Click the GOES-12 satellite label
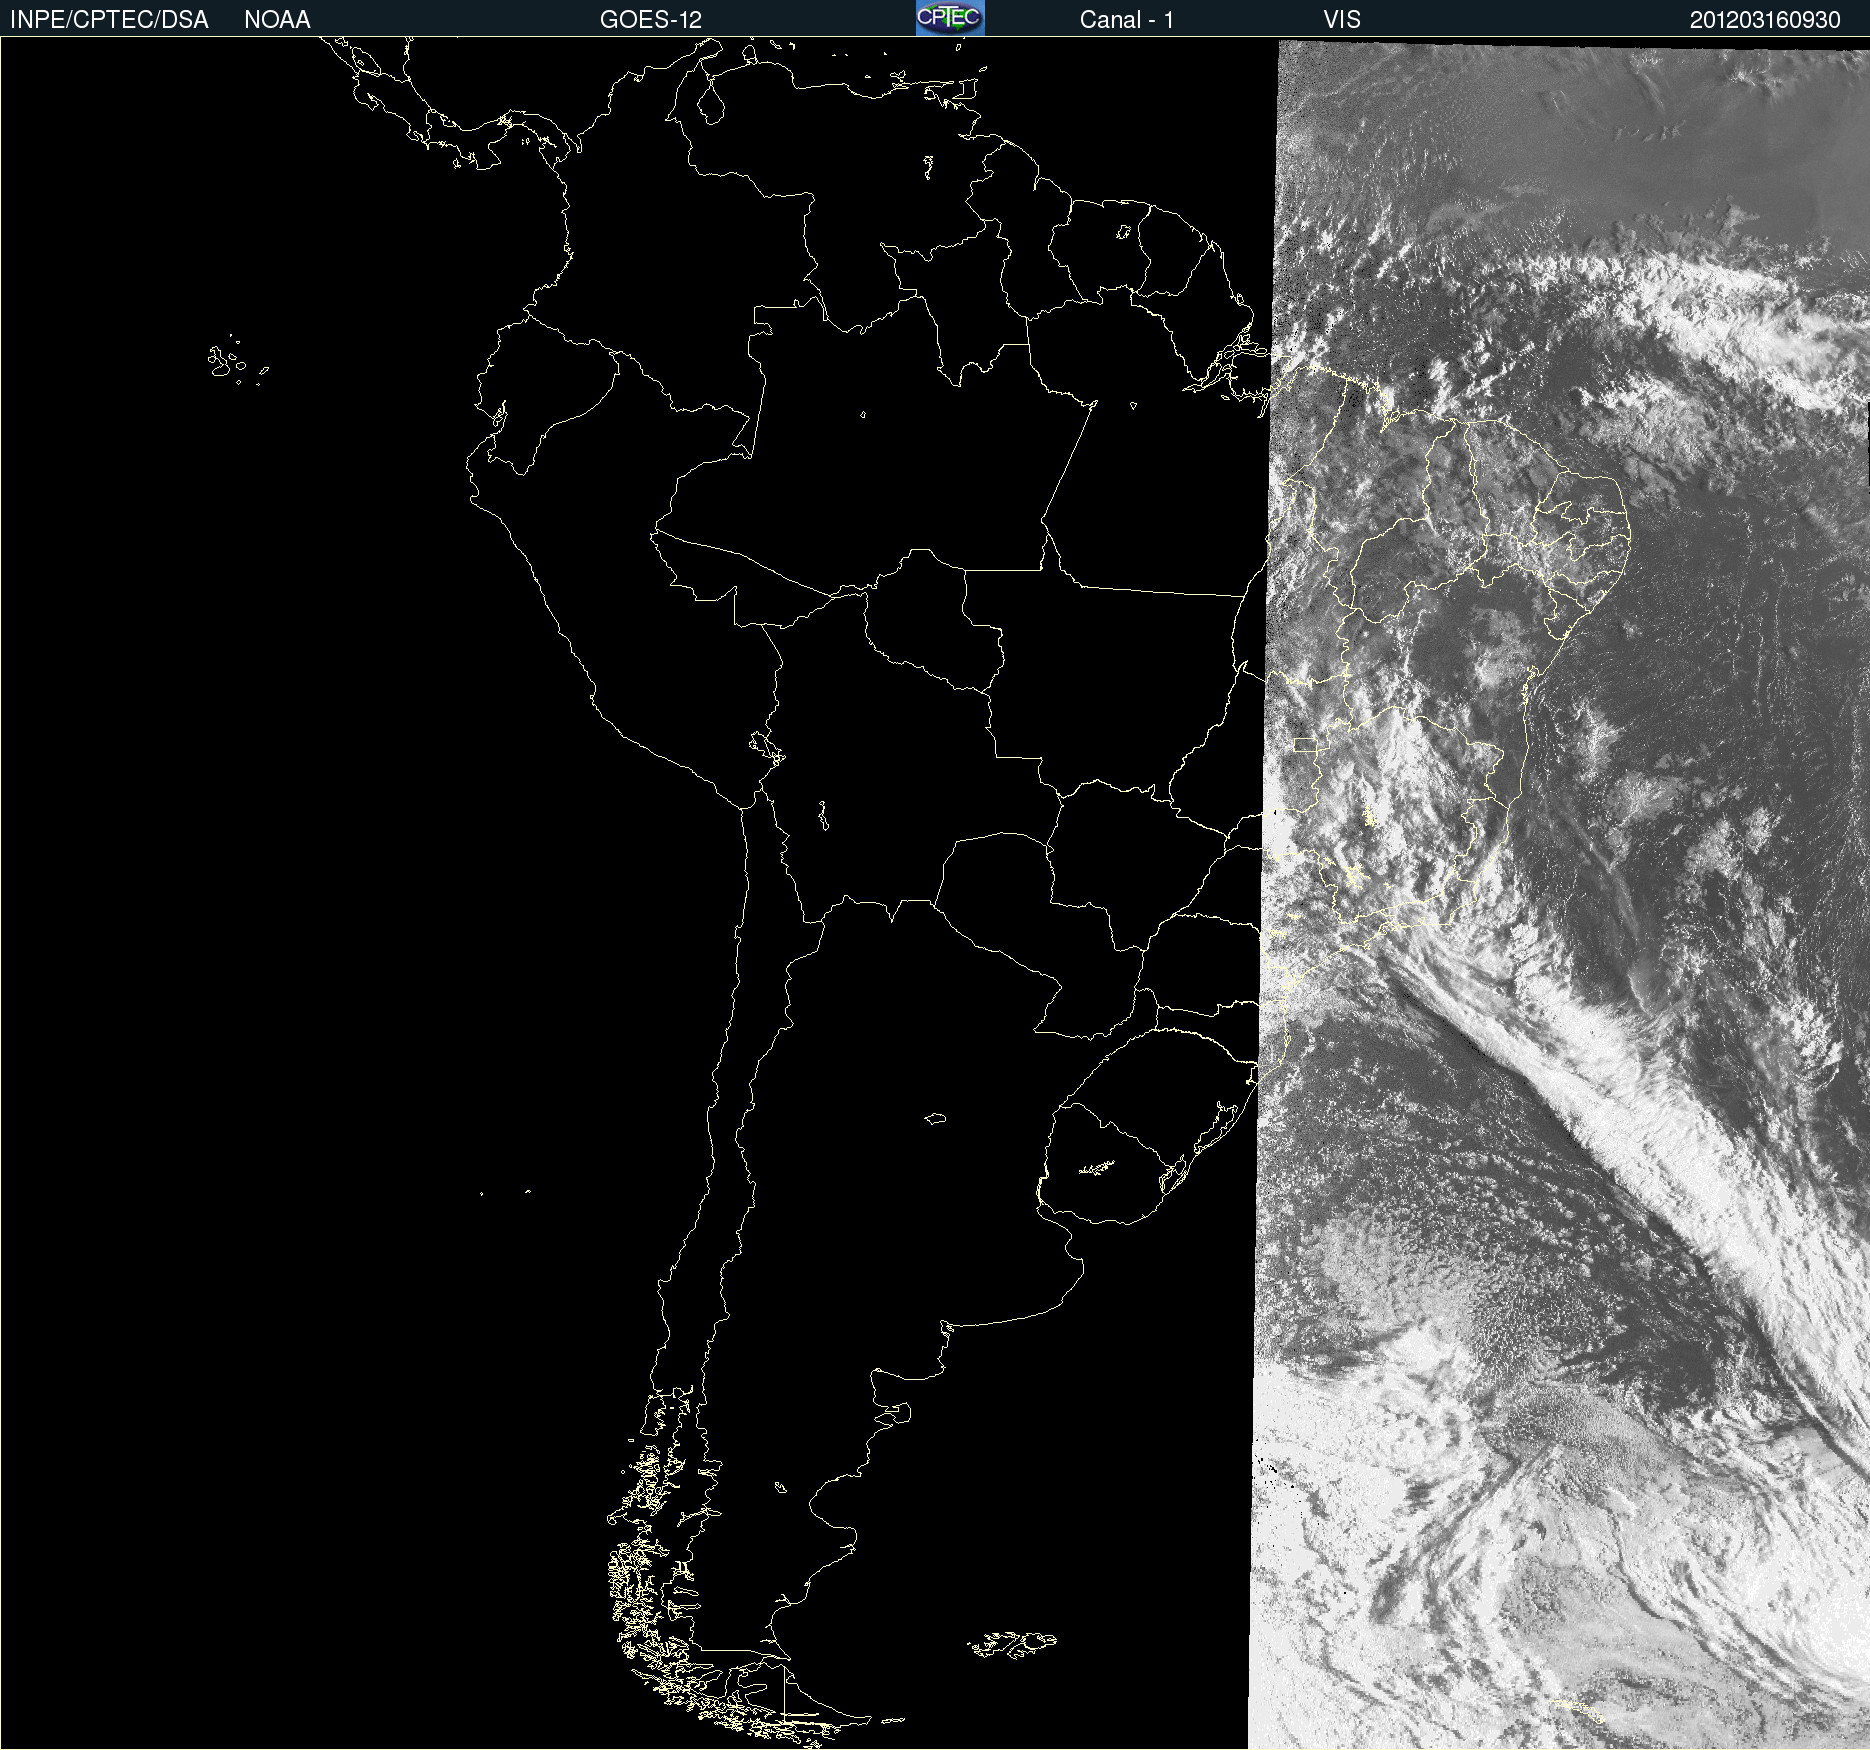The image size is (1870, 1750). [651, 20]
